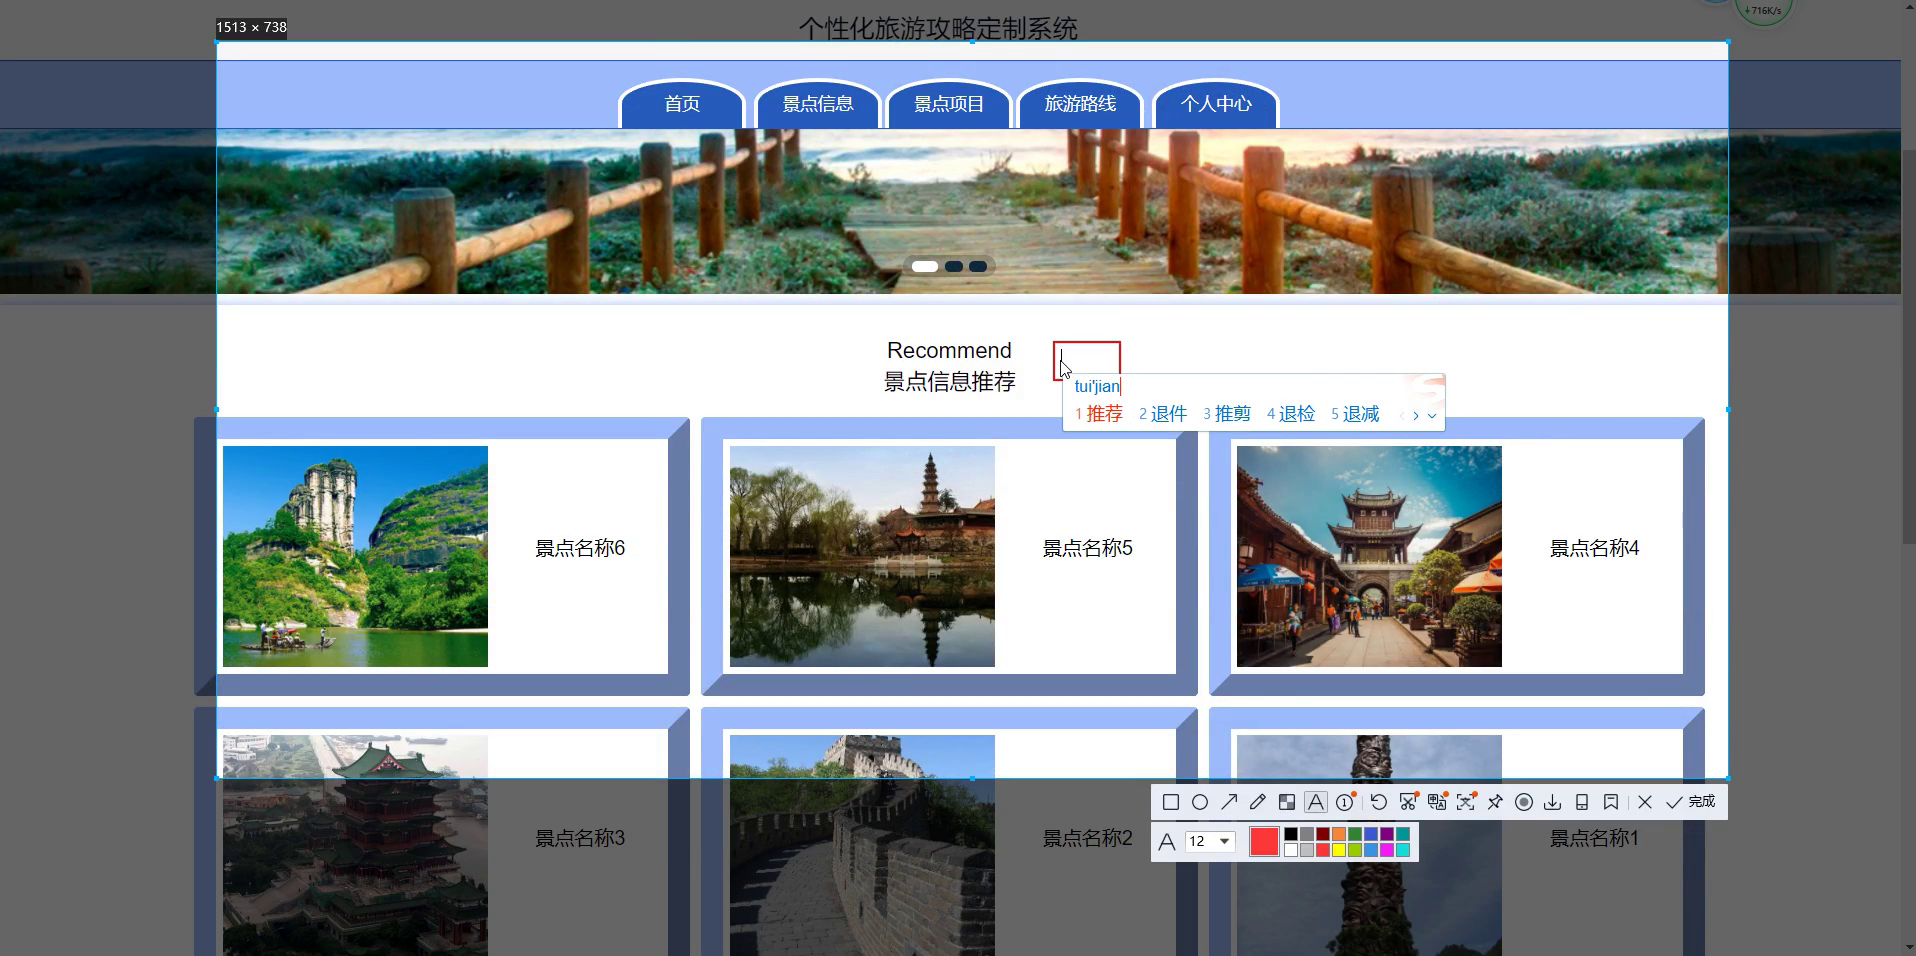Pick the dark green color swatch

tap(1355, 834)
